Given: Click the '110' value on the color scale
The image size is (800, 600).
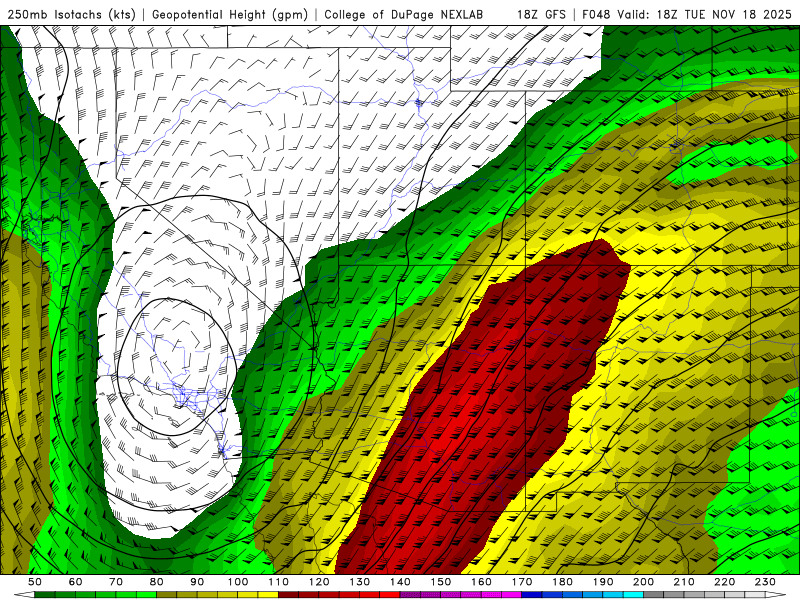Looking at the screenshot, I should click(x=278, y=582).
